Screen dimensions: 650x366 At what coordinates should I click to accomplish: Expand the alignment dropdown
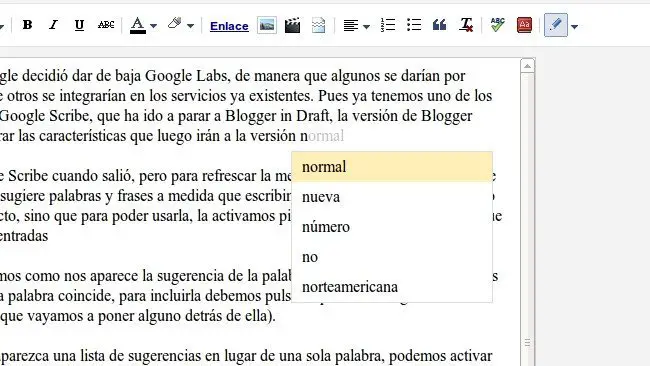pyautogui.click(x=366, y=27)
